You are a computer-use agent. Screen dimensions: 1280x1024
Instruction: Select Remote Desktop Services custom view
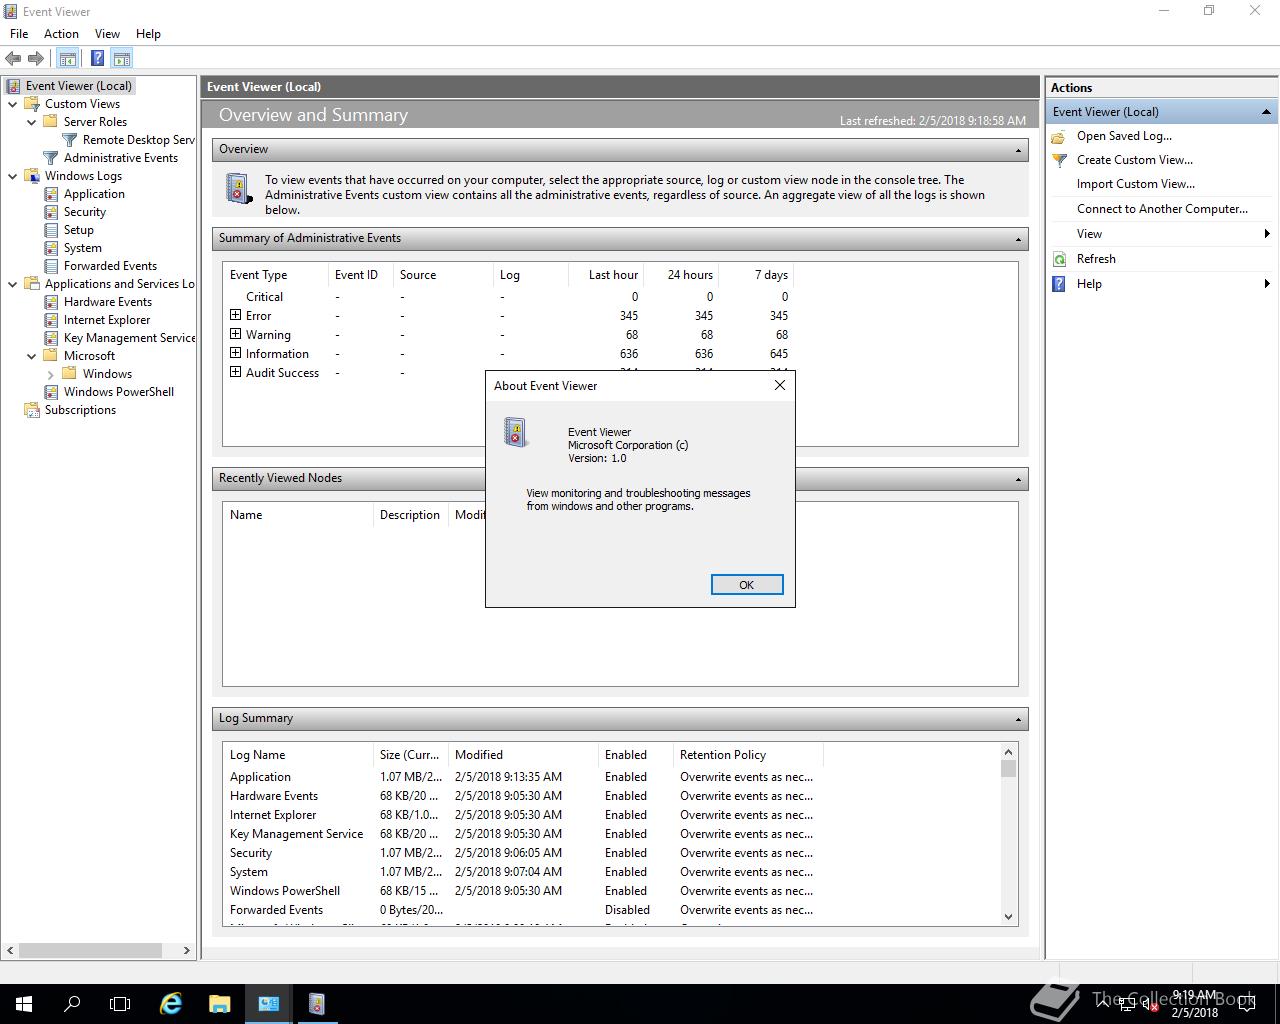click(139, 140)
